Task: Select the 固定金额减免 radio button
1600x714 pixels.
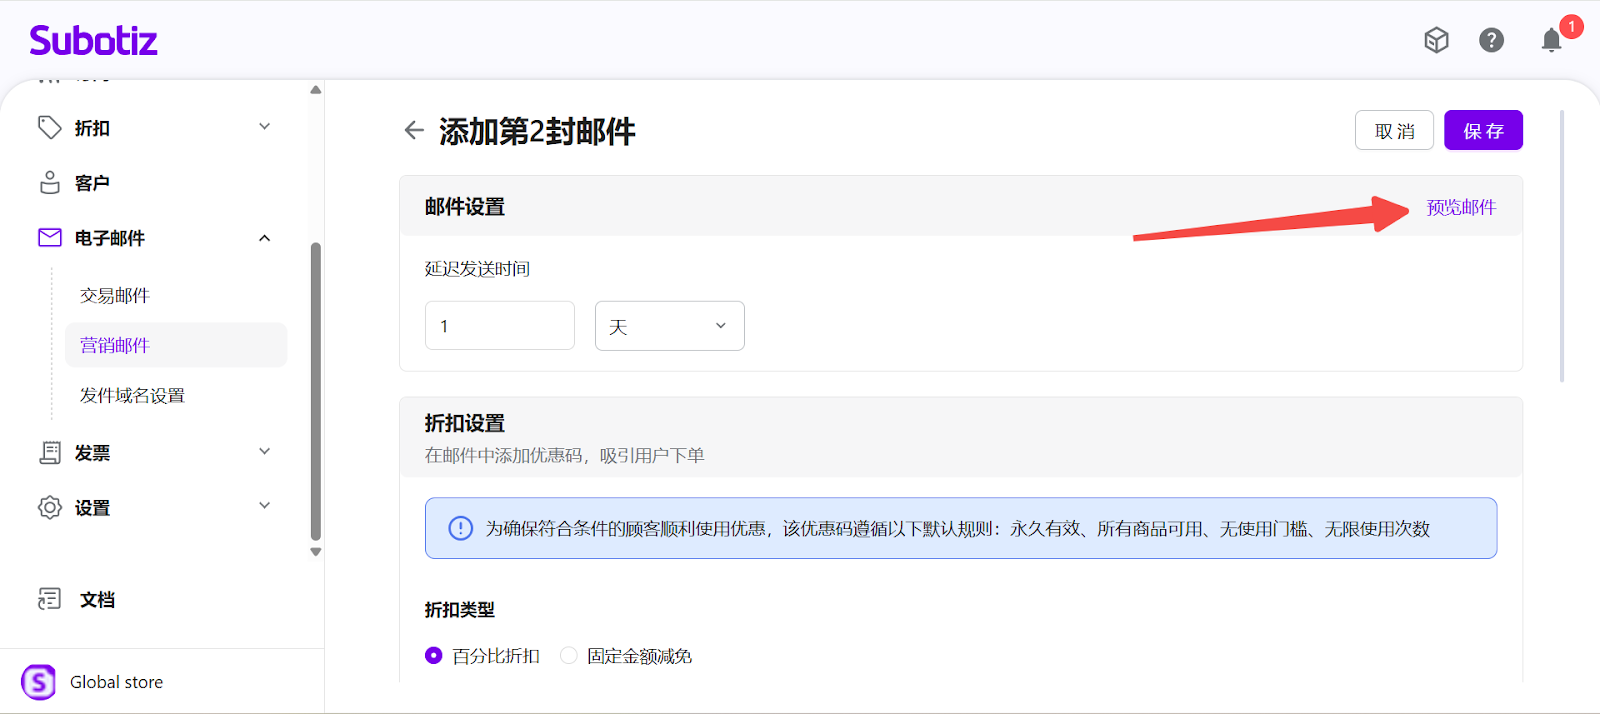Action: (569, 656)
